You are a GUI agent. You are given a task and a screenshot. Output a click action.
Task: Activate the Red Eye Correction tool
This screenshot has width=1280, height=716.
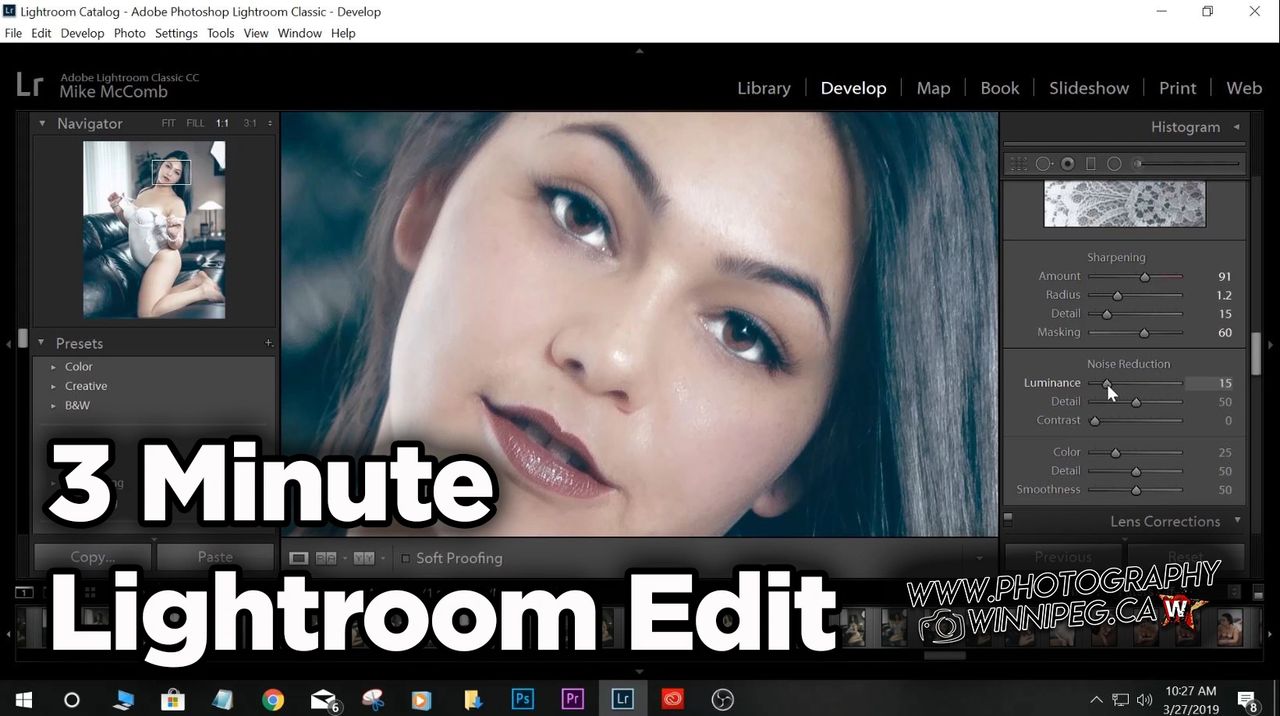click(1067, 164)
